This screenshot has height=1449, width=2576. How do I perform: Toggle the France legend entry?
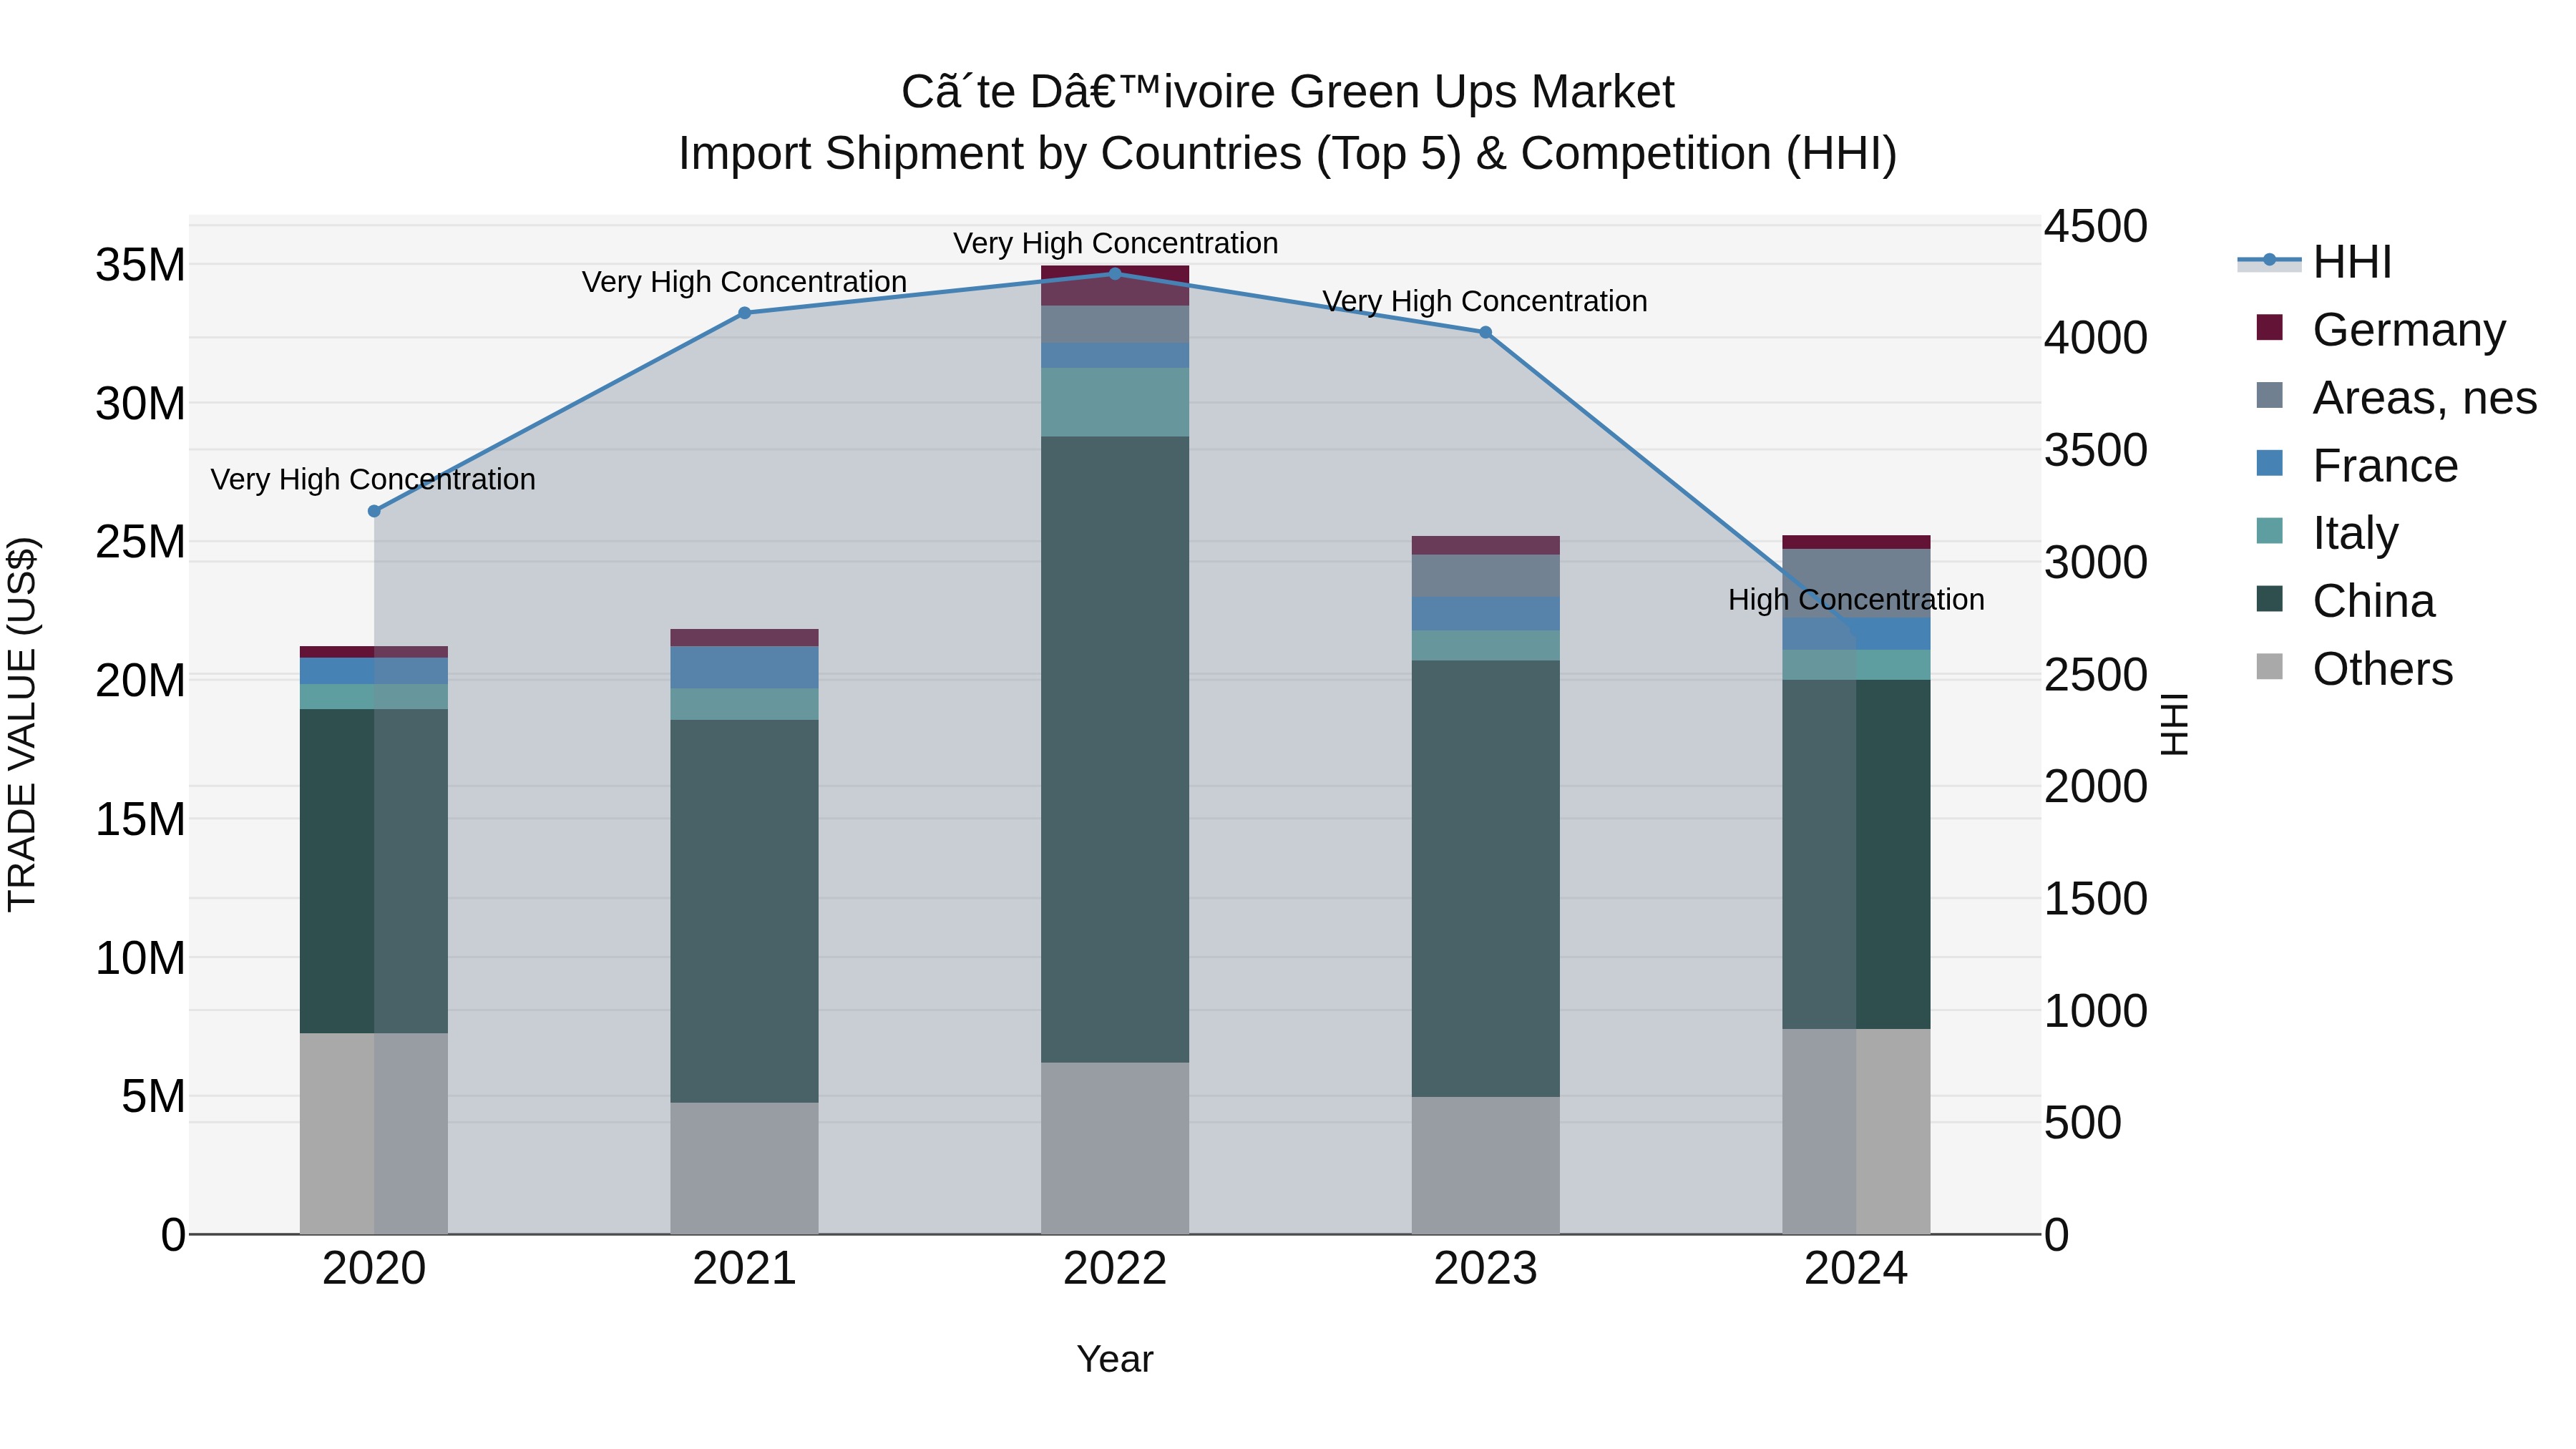pos(2356,465)
